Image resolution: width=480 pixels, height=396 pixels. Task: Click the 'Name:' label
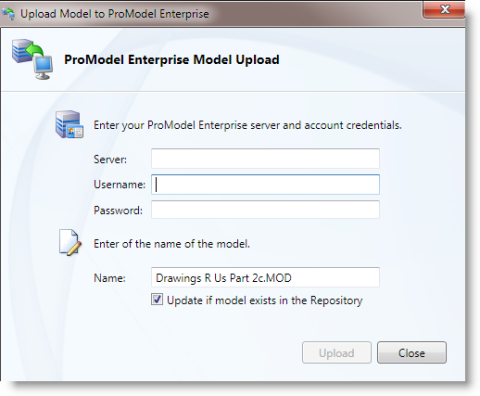(x=110, y=278)
